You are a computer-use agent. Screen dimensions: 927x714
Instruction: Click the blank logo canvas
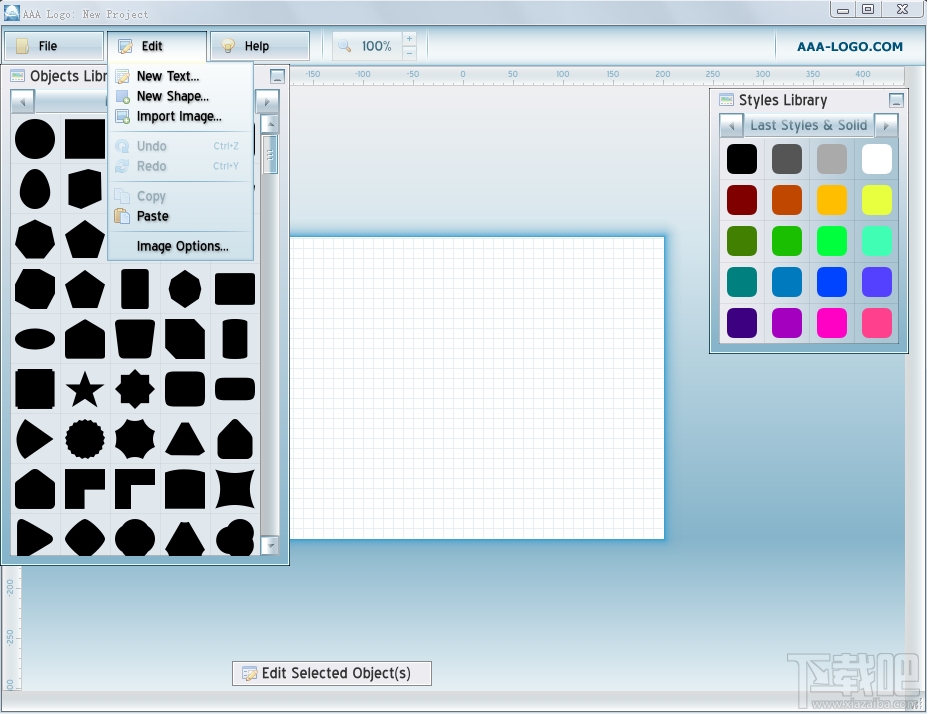477,388
